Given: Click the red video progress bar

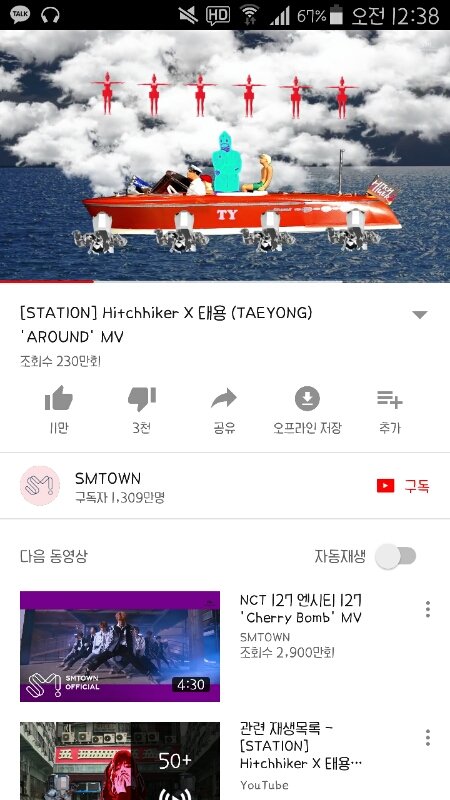Looking at the screenshot, I should 46,281.
